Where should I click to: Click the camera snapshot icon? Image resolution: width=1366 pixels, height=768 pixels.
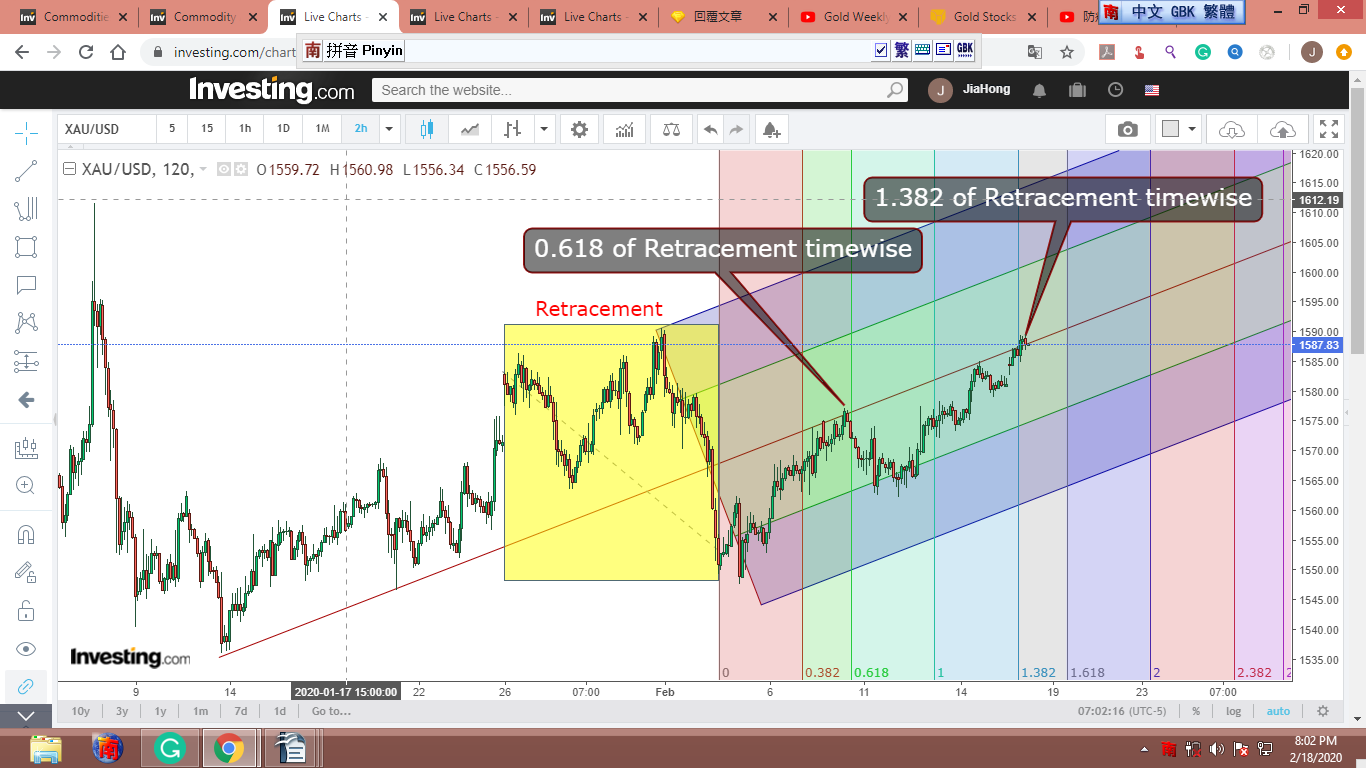[x=1127, y=129]
